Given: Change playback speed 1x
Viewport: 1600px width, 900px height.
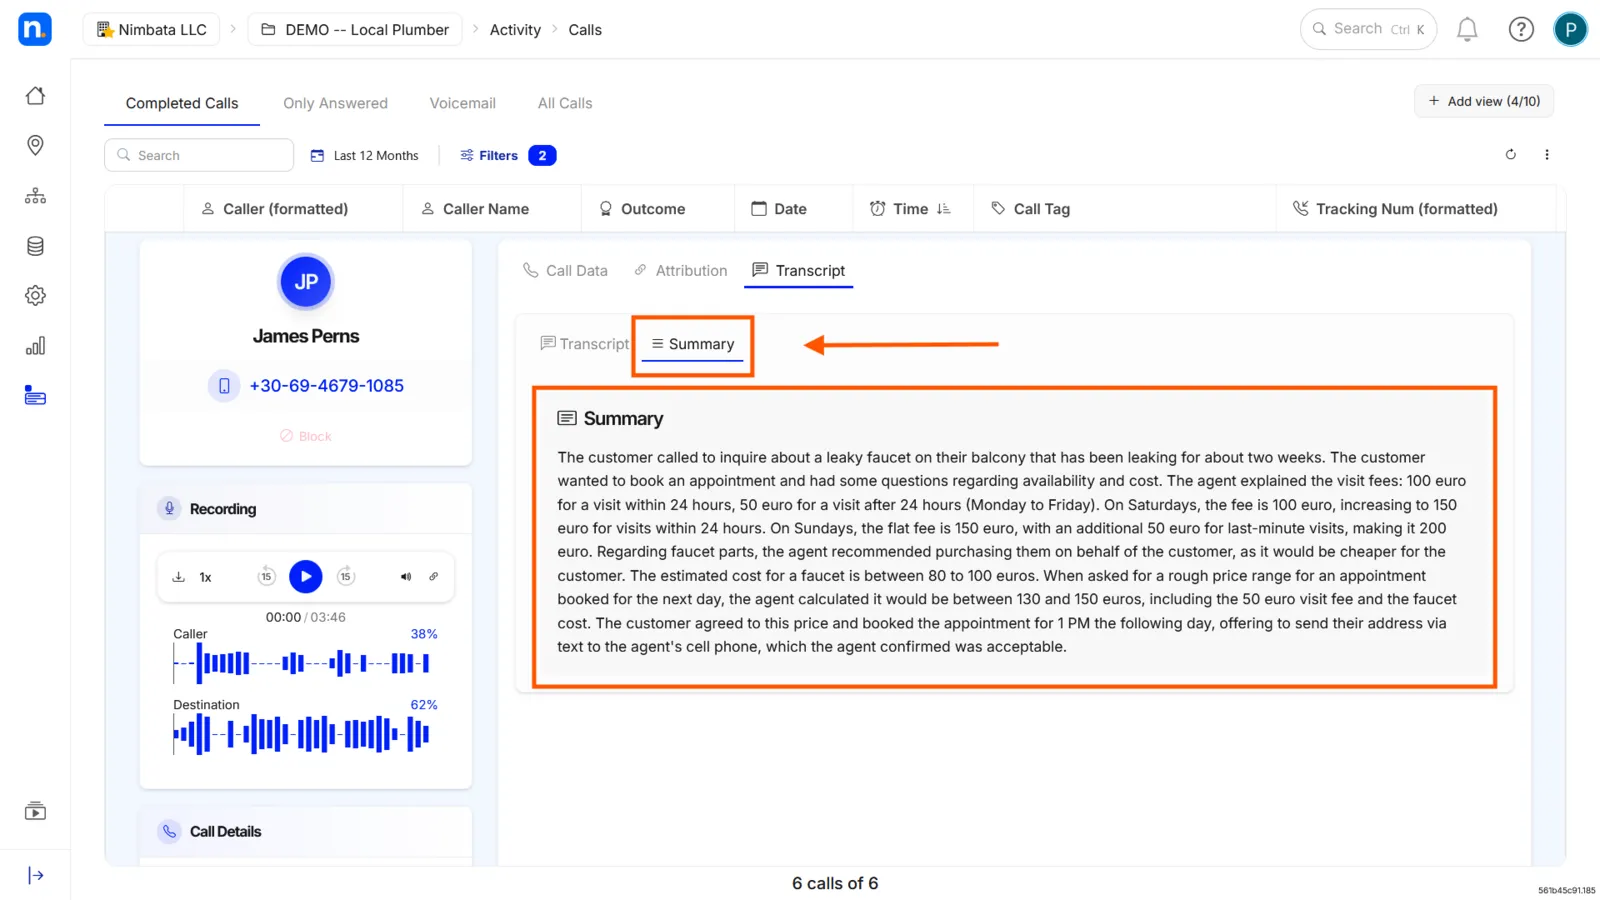Looking at the screenshot, I should 206,577.
